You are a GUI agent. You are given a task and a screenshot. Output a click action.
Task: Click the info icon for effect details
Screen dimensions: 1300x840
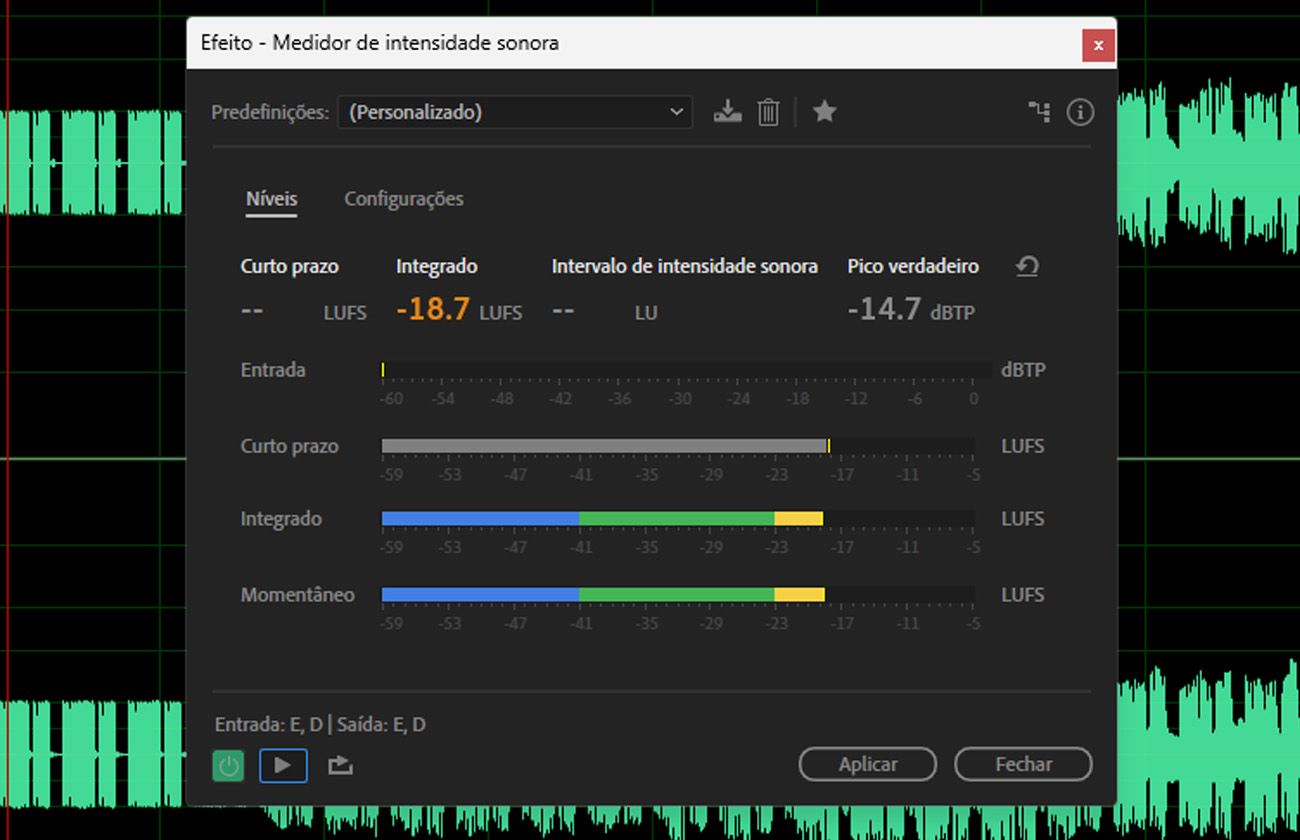pyautogui.click(x=1080, y=112)
